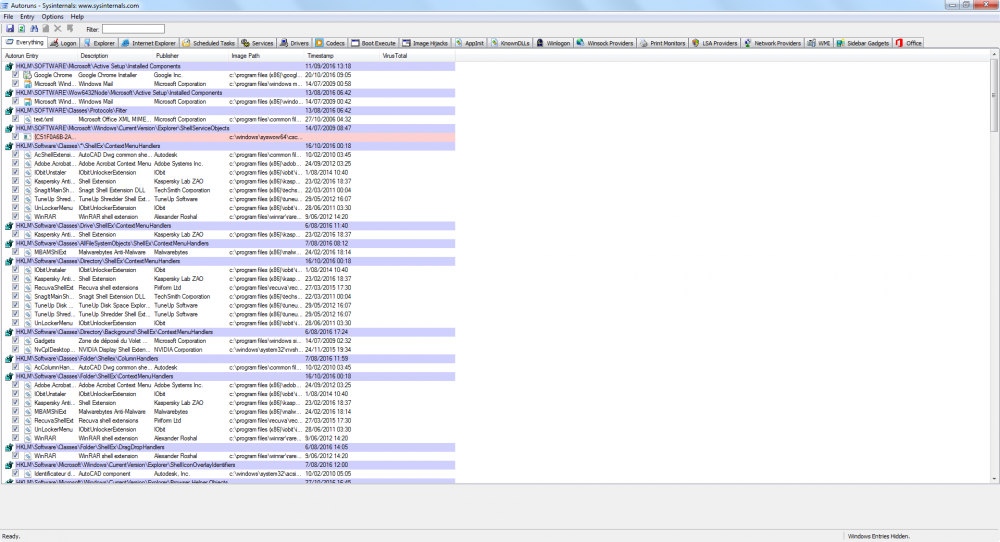This screenshot has width=1000, height=542.
Task: Uncheck the Identificateur AutoCAD component entry
Action: [x=16, y=474]
